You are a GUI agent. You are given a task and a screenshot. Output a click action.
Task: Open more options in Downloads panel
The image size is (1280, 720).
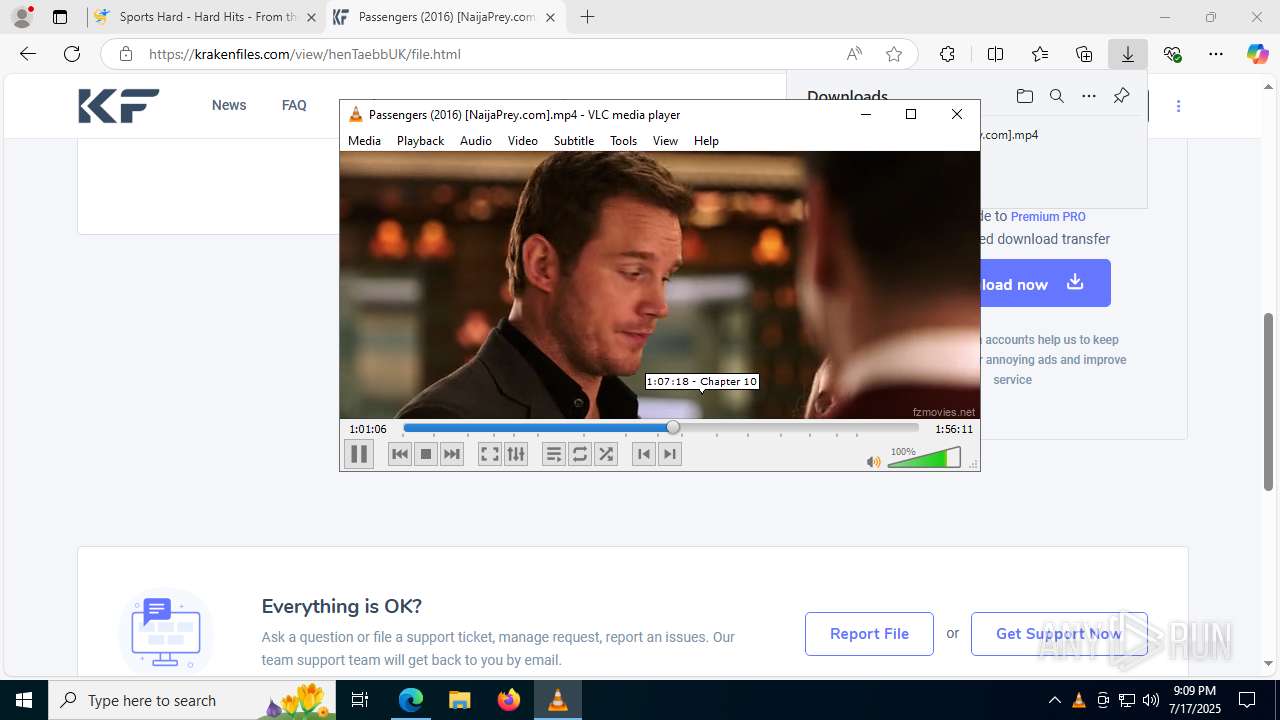tap(1089, 96)
